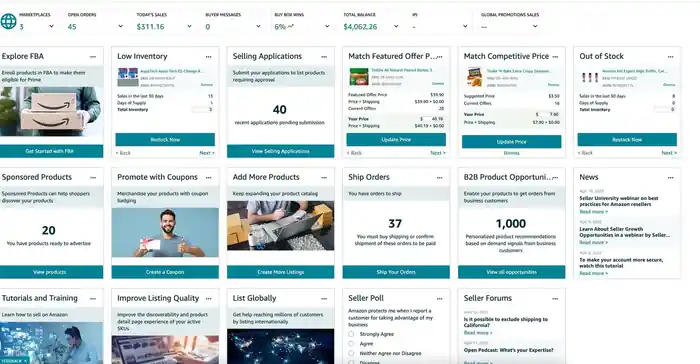700x364 pixels.
Task: Open the Improve Listing Quality card options menu
Action: click(208, 299)
